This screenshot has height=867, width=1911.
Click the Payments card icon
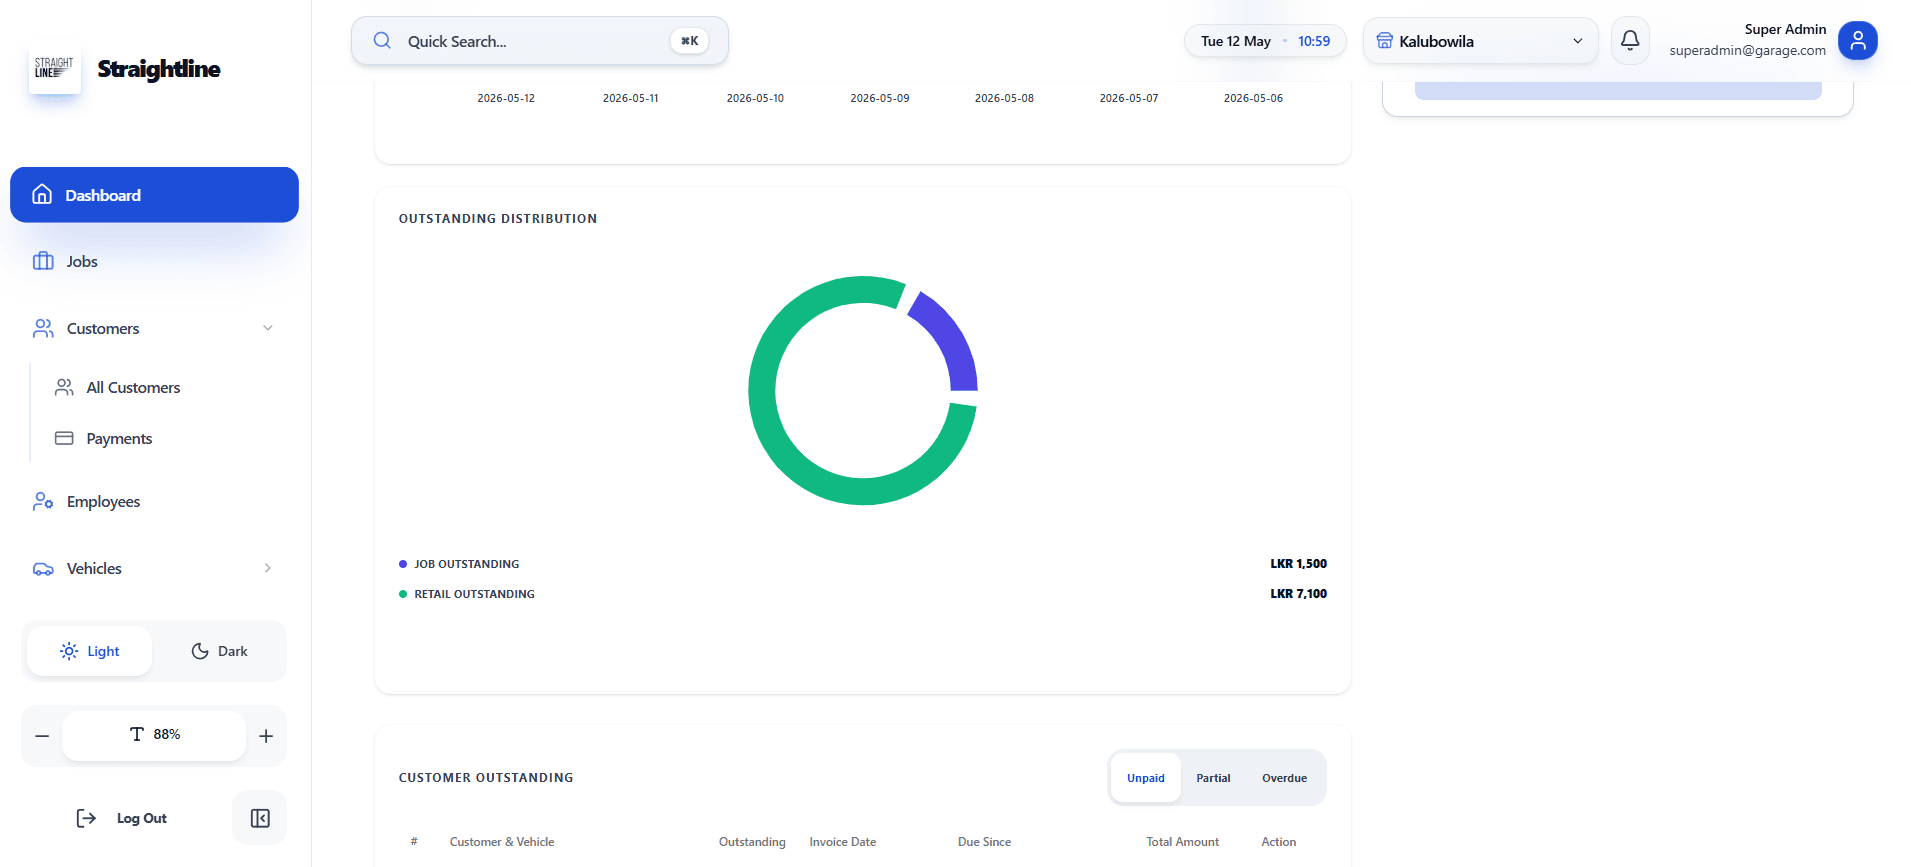[x=64, y=438]
